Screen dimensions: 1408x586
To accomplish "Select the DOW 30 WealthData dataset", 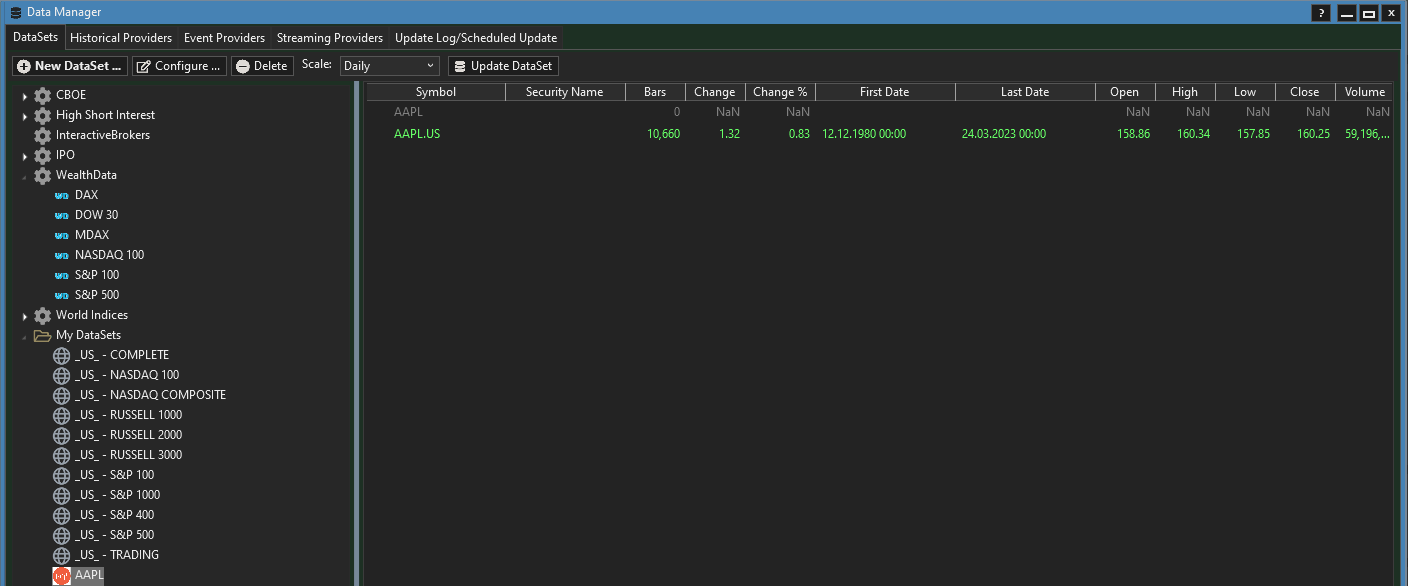I will (97, 215).
